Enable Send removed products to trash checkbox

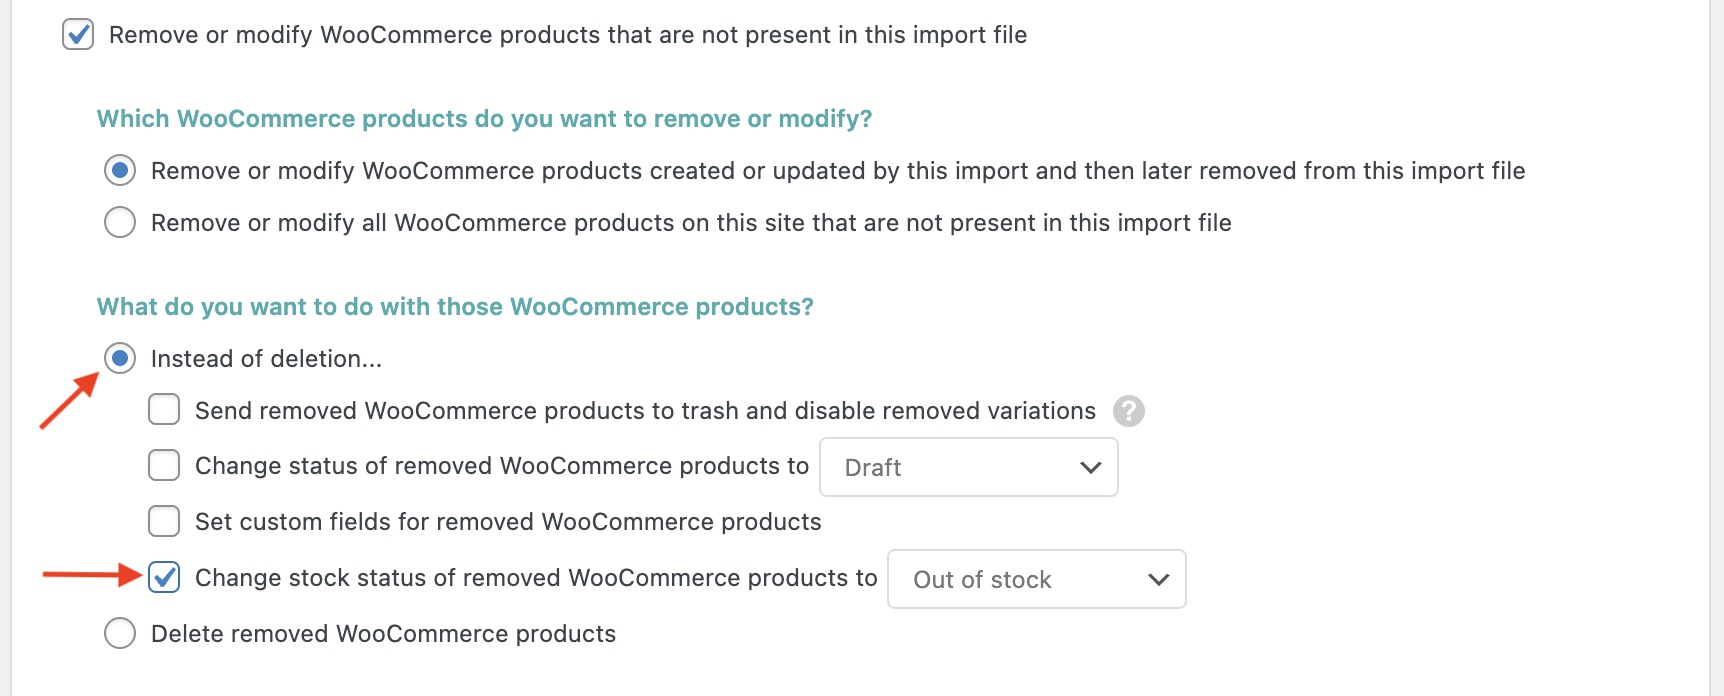coord(164,410)
